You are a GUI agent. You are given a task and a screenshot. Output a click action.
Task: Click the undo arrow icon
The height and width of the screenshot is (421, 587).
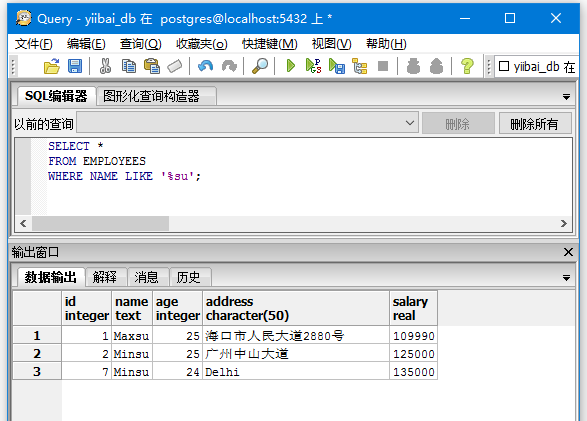pyautogui.click(x=206, y=66)
